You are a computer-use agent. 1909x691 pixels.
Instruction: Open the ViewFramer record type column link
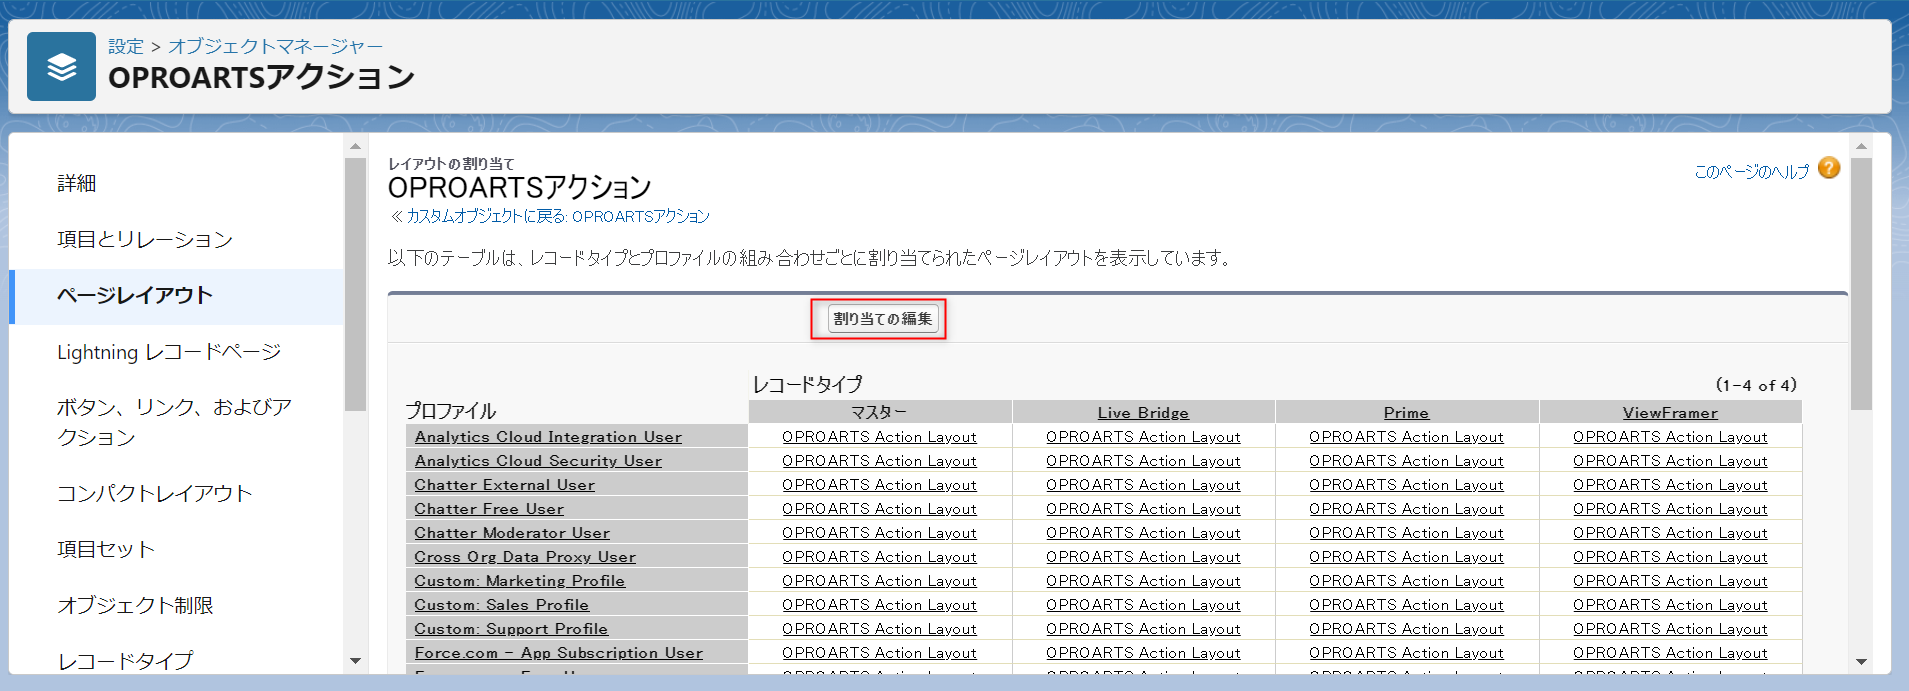(x=1670, y=413)
